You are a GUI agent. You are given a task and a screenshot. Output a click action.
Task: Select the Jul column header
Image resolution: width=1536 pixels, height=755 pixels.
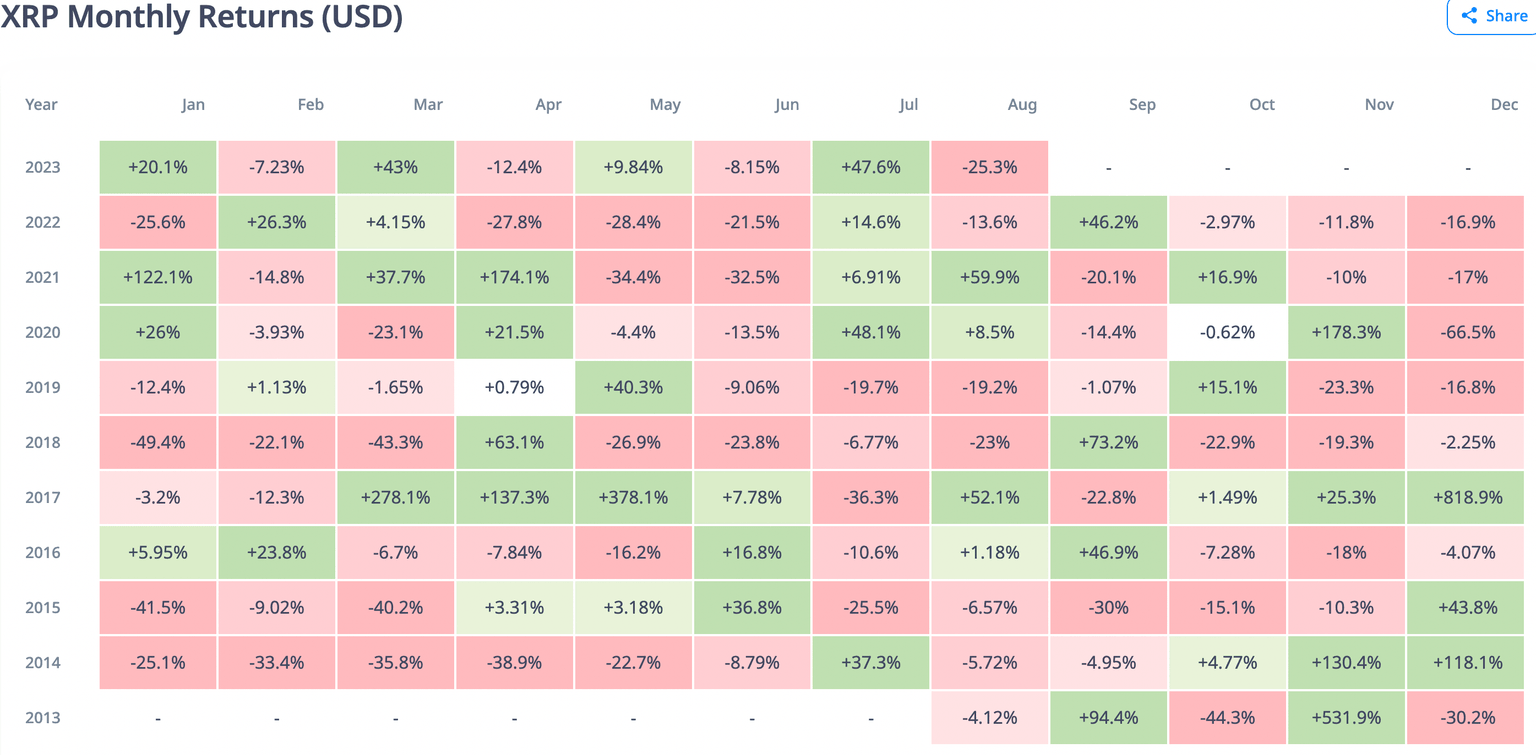click(908, 104)
